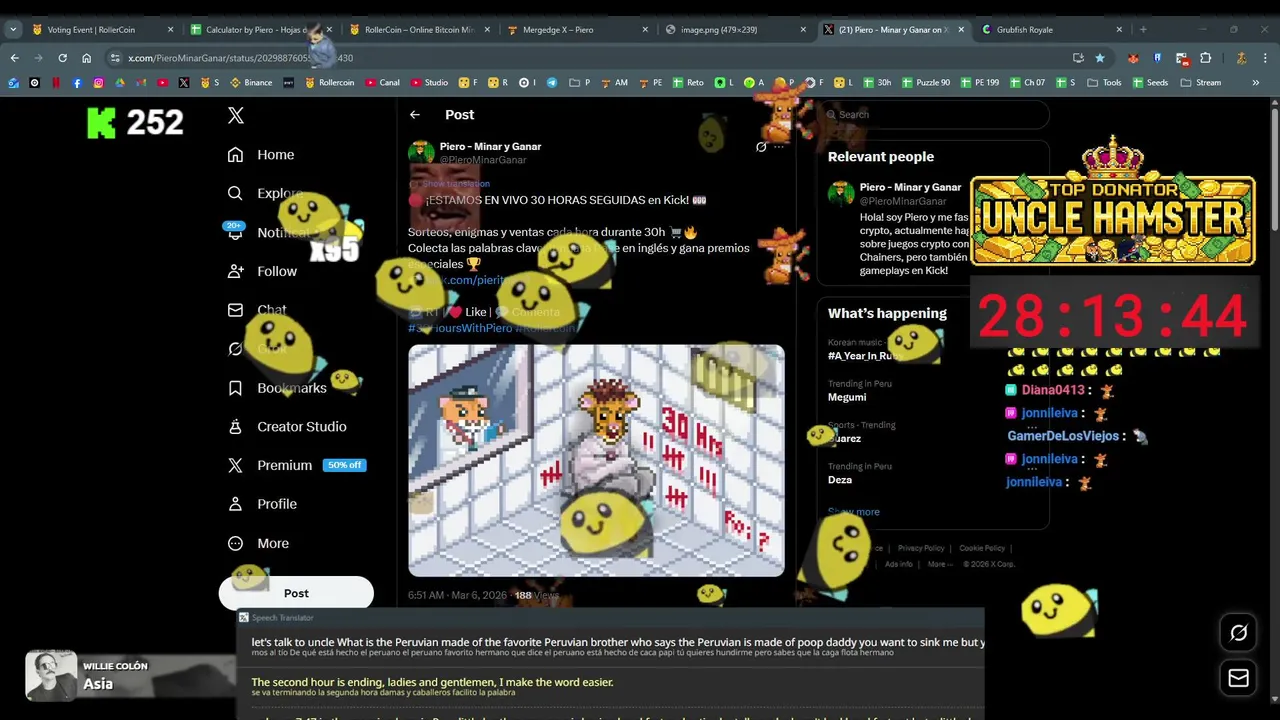This screenshot has width=1280, height=720.
Task: Click the browser Home button
Action: [86, 58]
